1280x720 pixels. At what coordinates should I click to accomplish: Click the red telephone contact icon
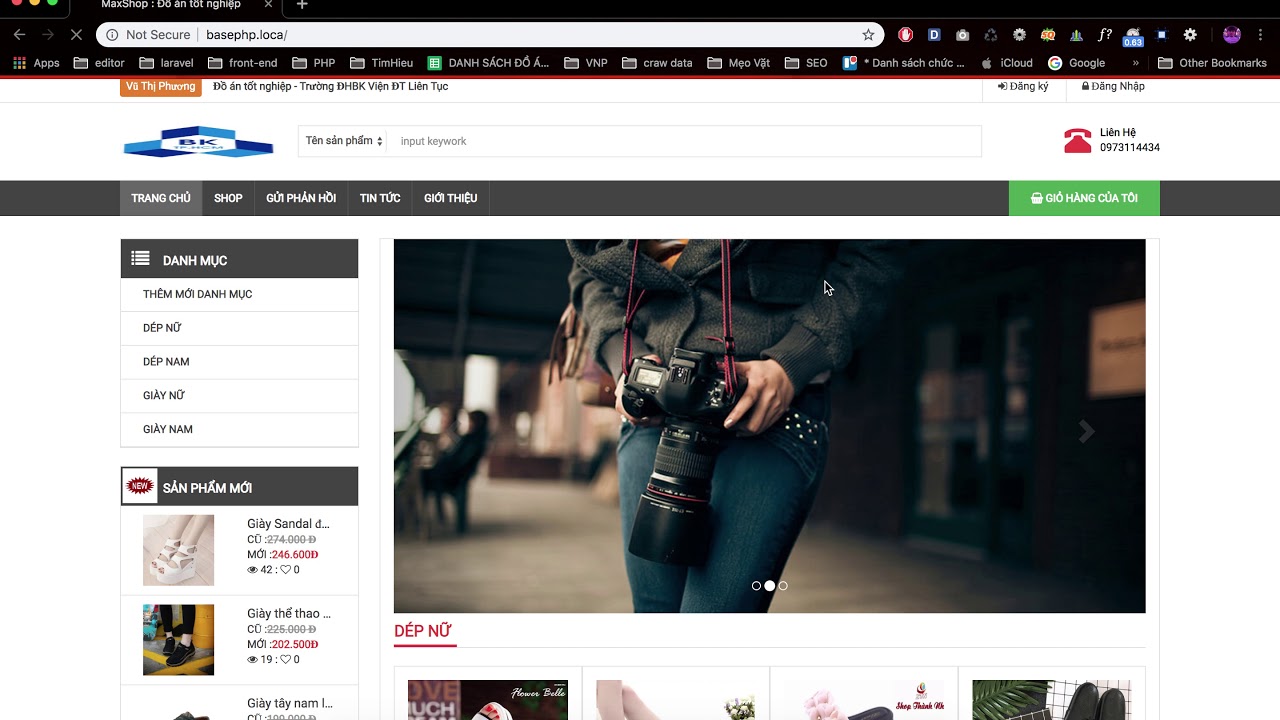tap(1077, 141)
